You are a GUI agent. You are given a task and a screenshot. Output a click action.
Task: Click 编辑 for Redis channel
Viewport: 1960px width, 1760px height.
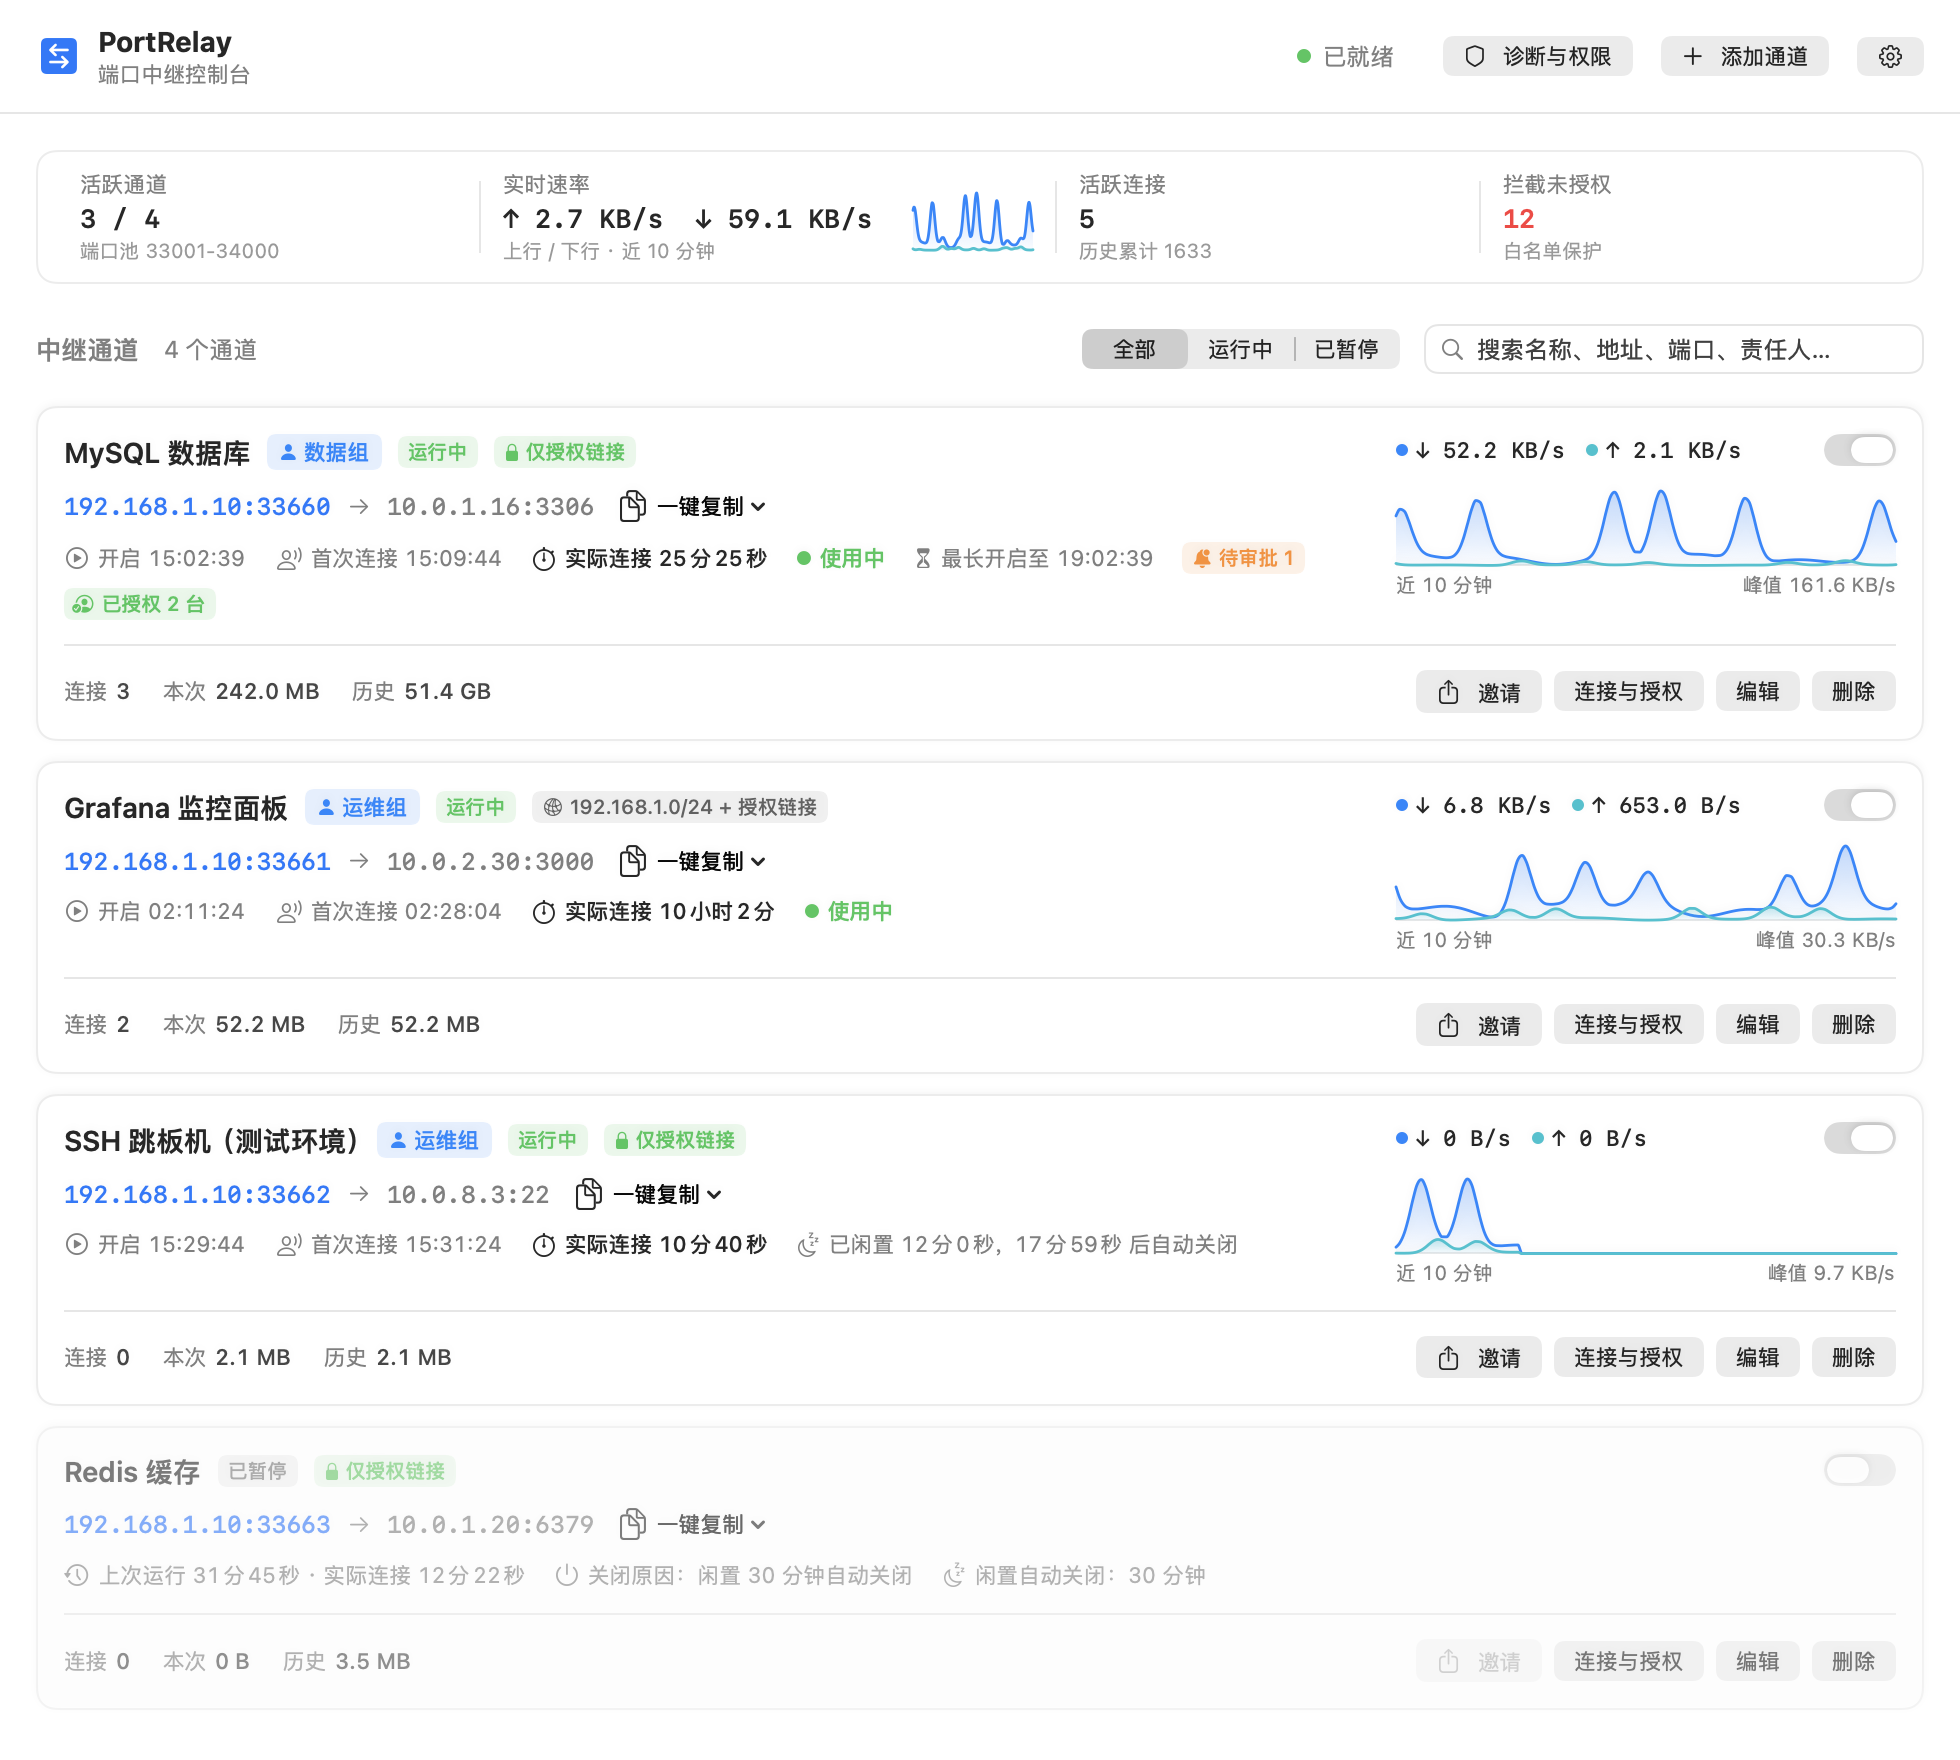click(x=1757, y=1661)
